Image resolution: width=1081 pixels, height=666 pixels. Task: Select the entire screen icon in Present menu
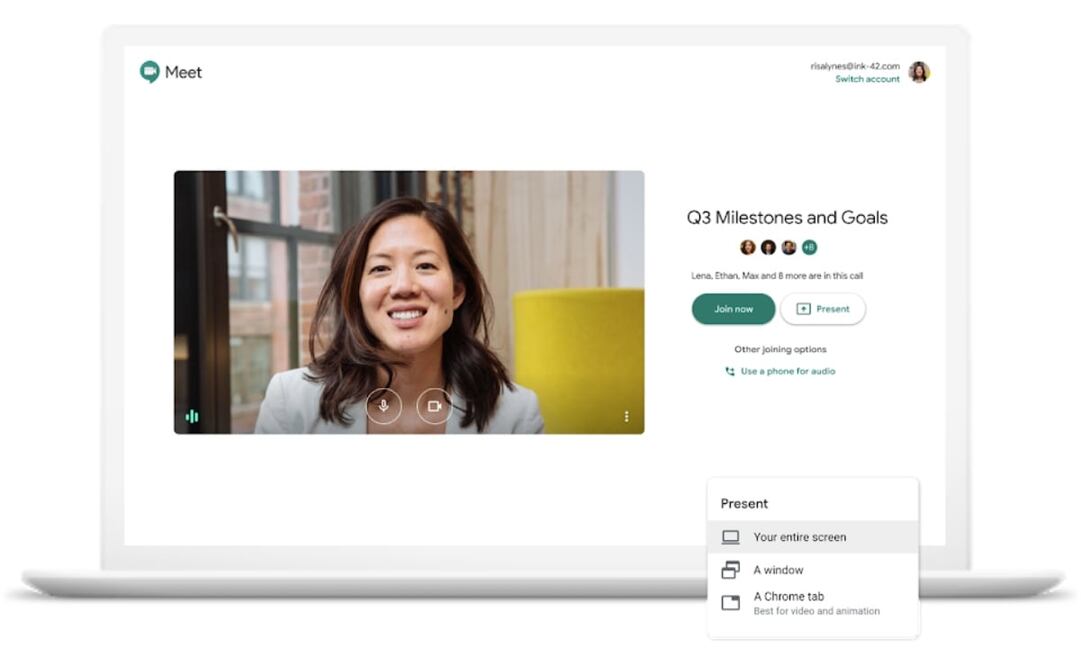(729, 536)
